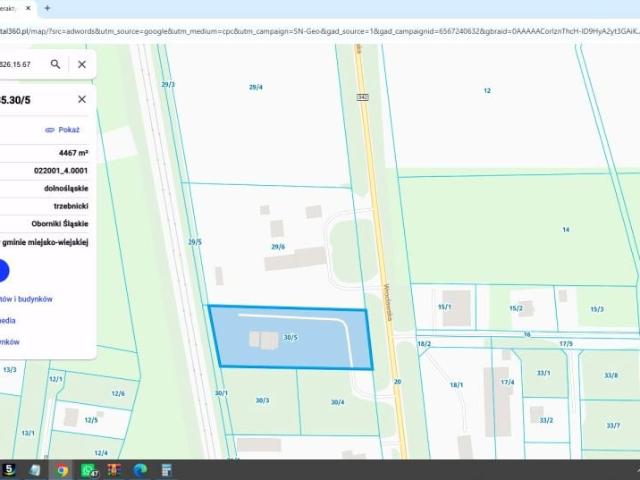Open Microsoft Edge from the taskbar

pyautogui.click(x=140, y=470)
